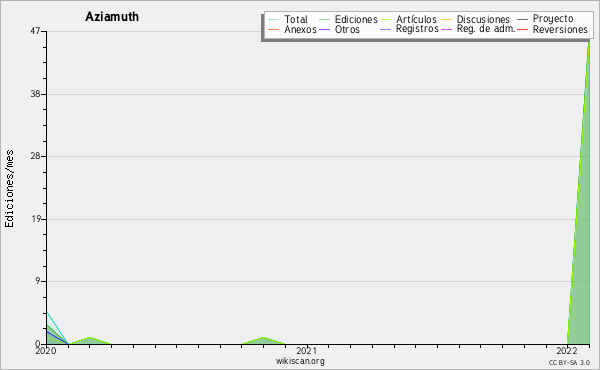This screenshot has height=370, width=600.
Task: Click the Anexos legend label
Action: [300, 29]
